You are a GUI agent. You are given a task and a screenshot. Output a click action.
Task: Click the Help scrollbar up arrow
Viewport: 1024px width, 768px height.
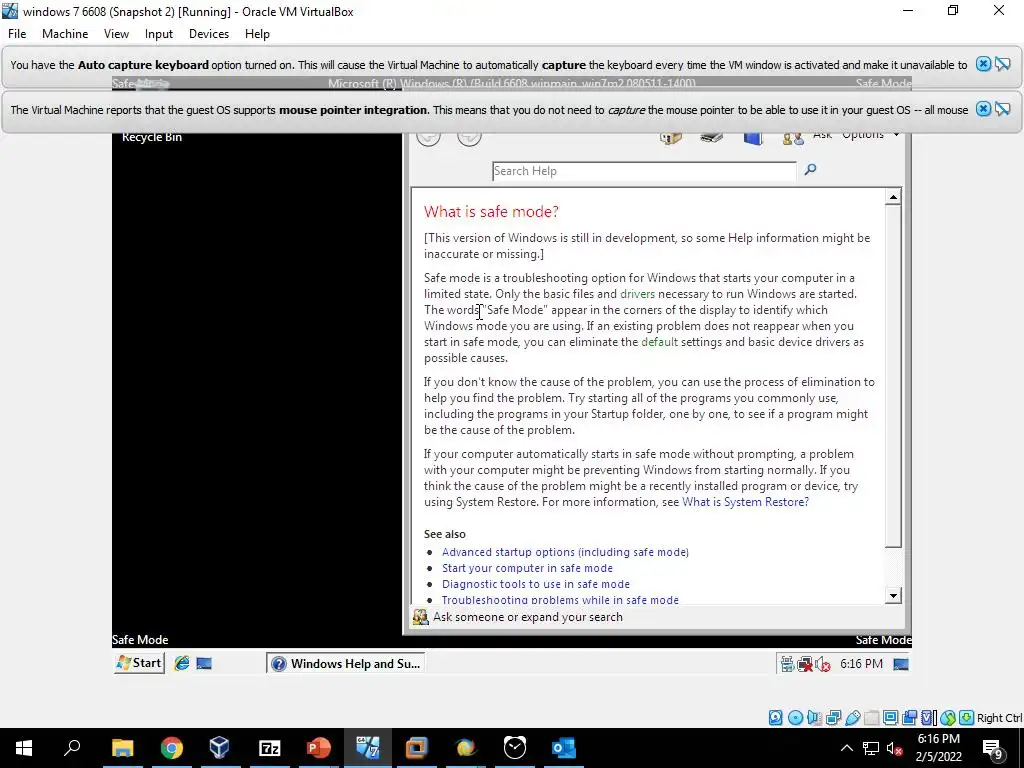tap(893, 197)
